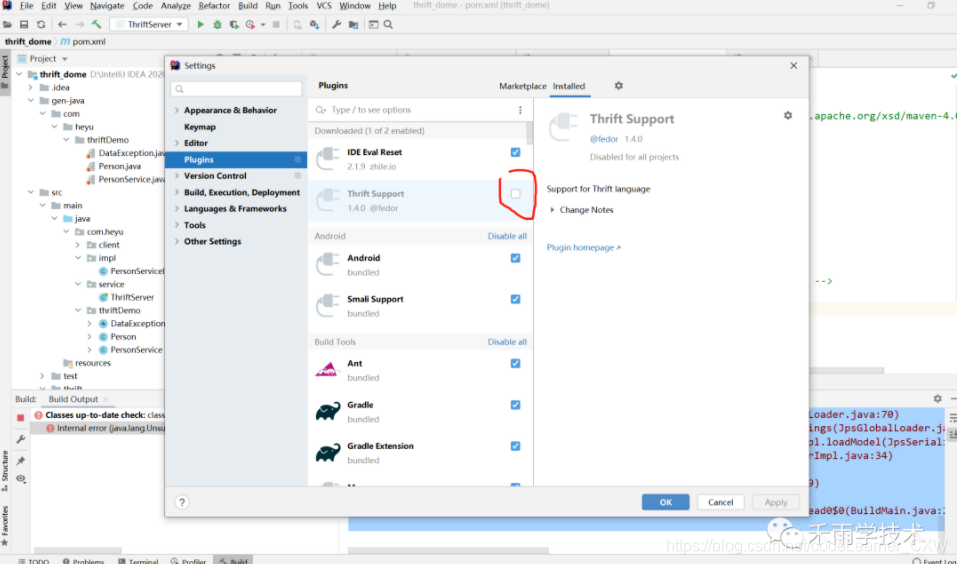The image size is (957, 564).
Task: Select Plugins in settings list
Action: click(236, 159)
